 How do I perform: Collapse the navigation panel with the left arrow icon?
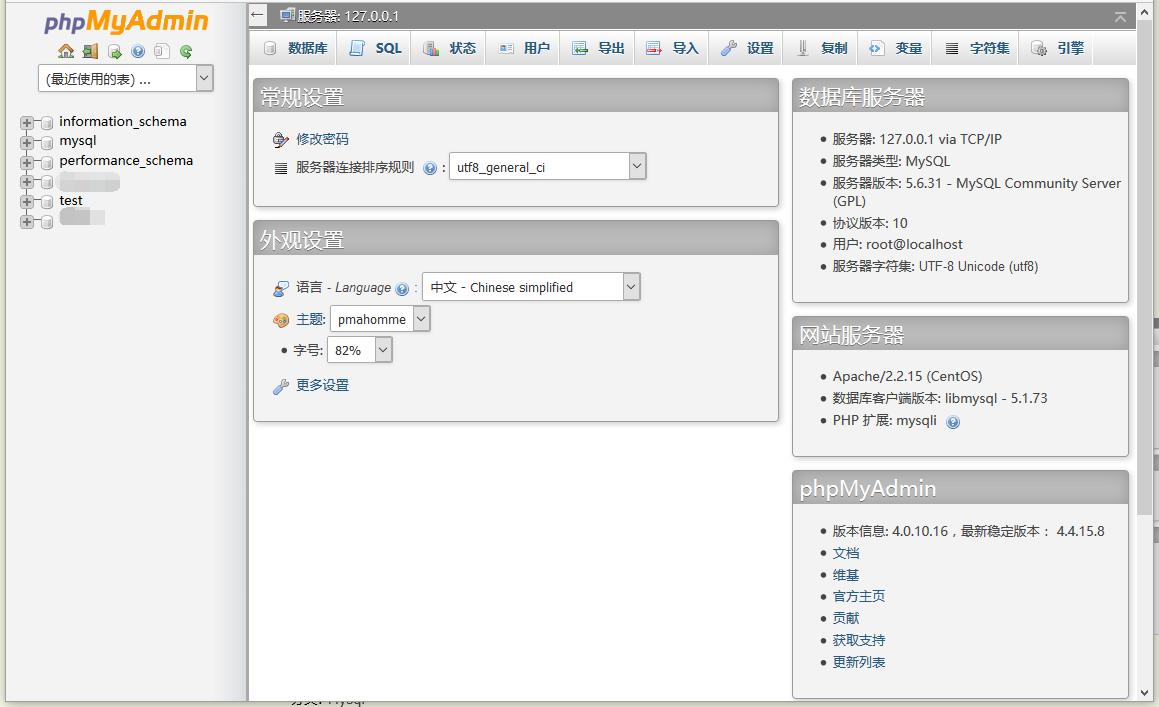(257, 15)
